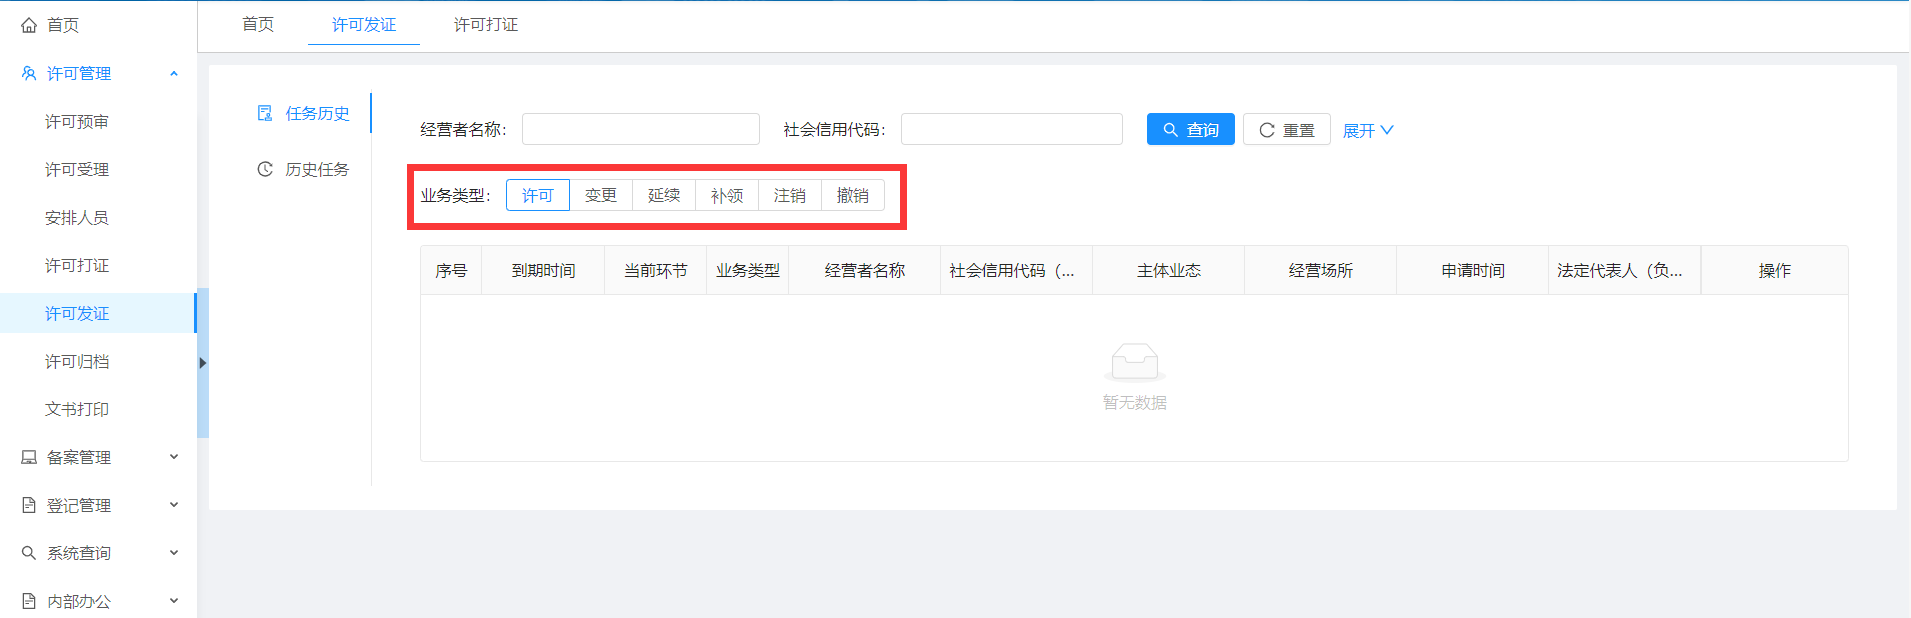The width and height of the screenshot is (1911, 618).
Task: Collapse the 许可管理 menu chevron
Action: coord(174,73)
